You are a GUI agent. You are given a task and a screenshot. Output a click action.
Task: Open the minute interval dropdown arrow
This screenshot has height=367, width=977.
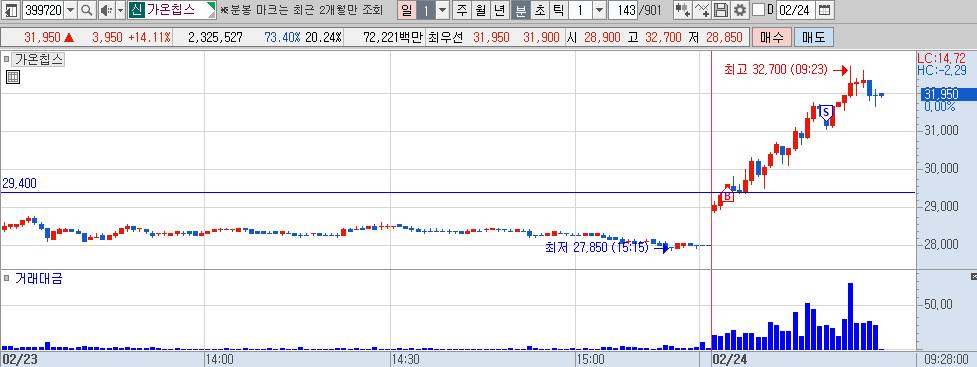point(599,10)
